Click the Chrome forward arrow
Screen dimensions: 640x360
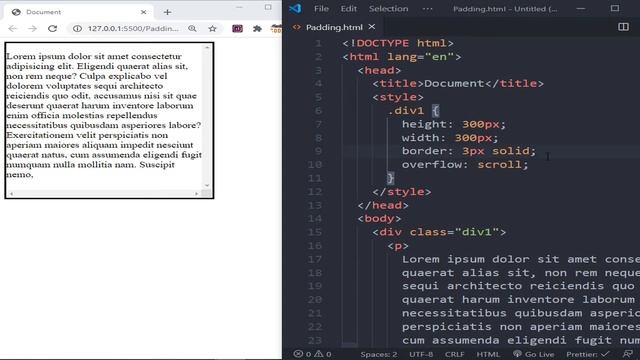33,29
